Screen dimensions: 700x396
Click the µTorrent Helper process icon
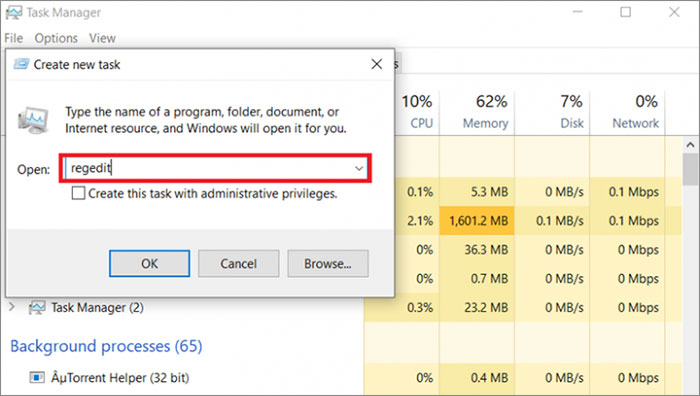coord(37,378)
